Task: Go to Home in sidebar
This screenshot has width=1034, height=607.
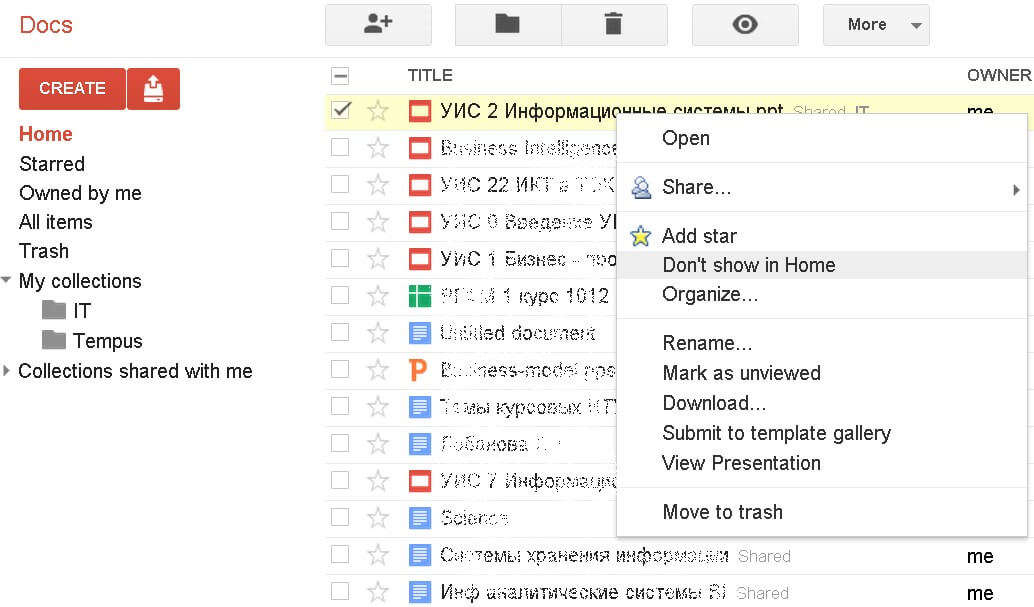Action: pyautogui.click(x=46, y=134)
